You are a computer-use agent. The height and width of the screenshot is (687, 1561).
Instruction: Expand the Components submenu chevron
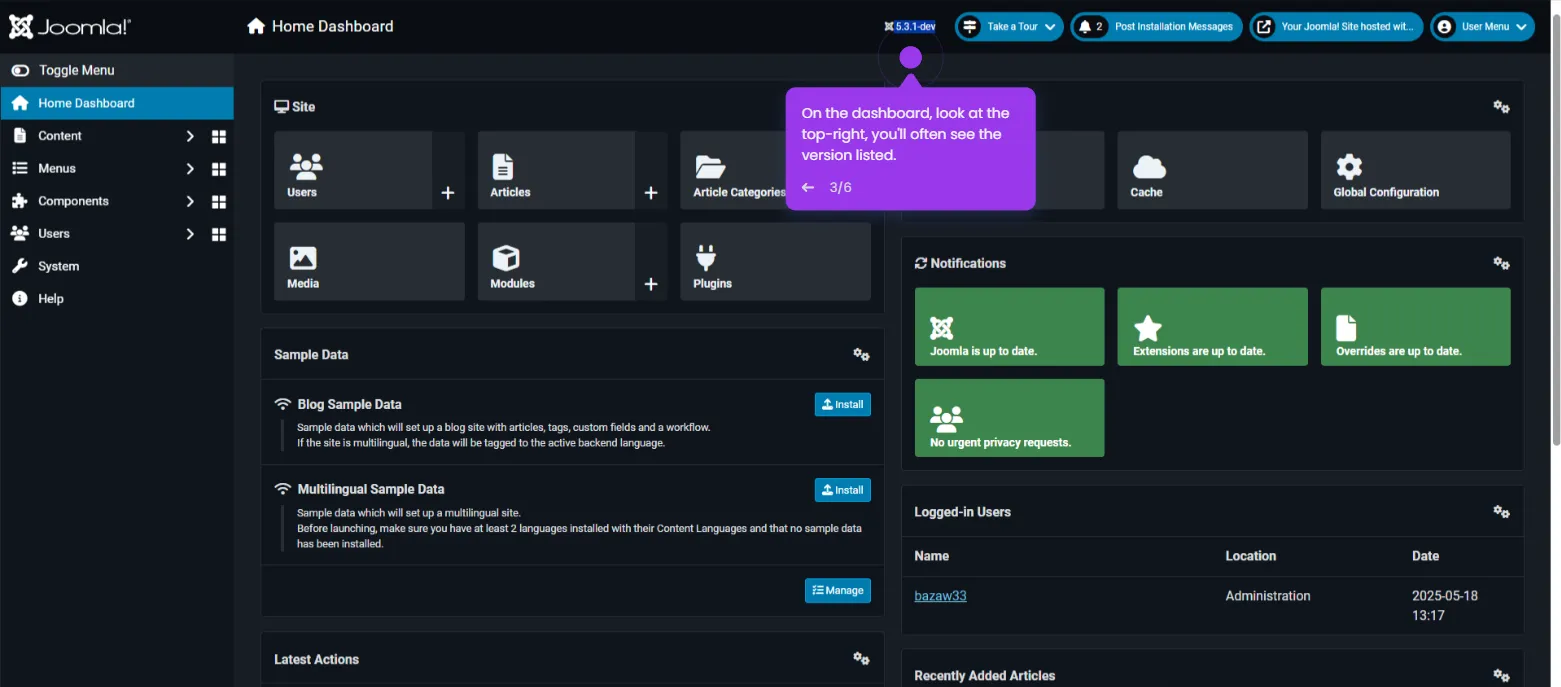[190, 201]
